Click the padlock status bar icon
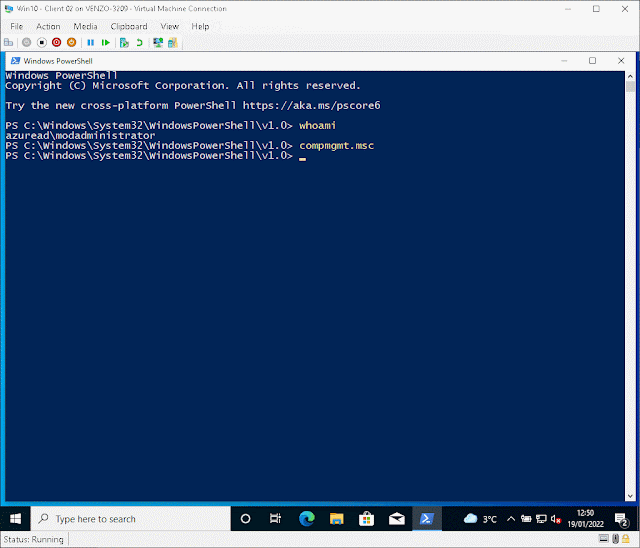The image size is (640, 548). pos(626,539)
